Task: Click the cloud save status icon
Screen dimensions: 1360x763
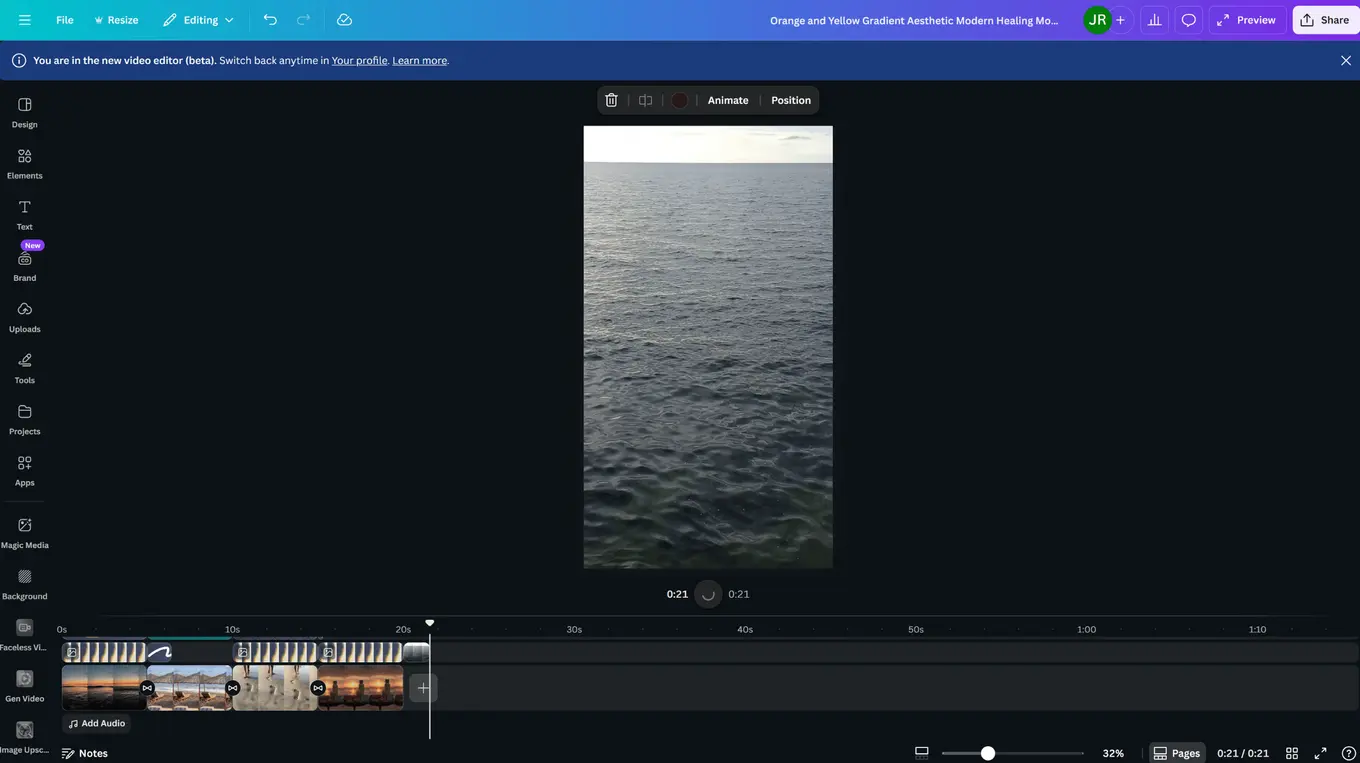Action: (x=344, y=20)
